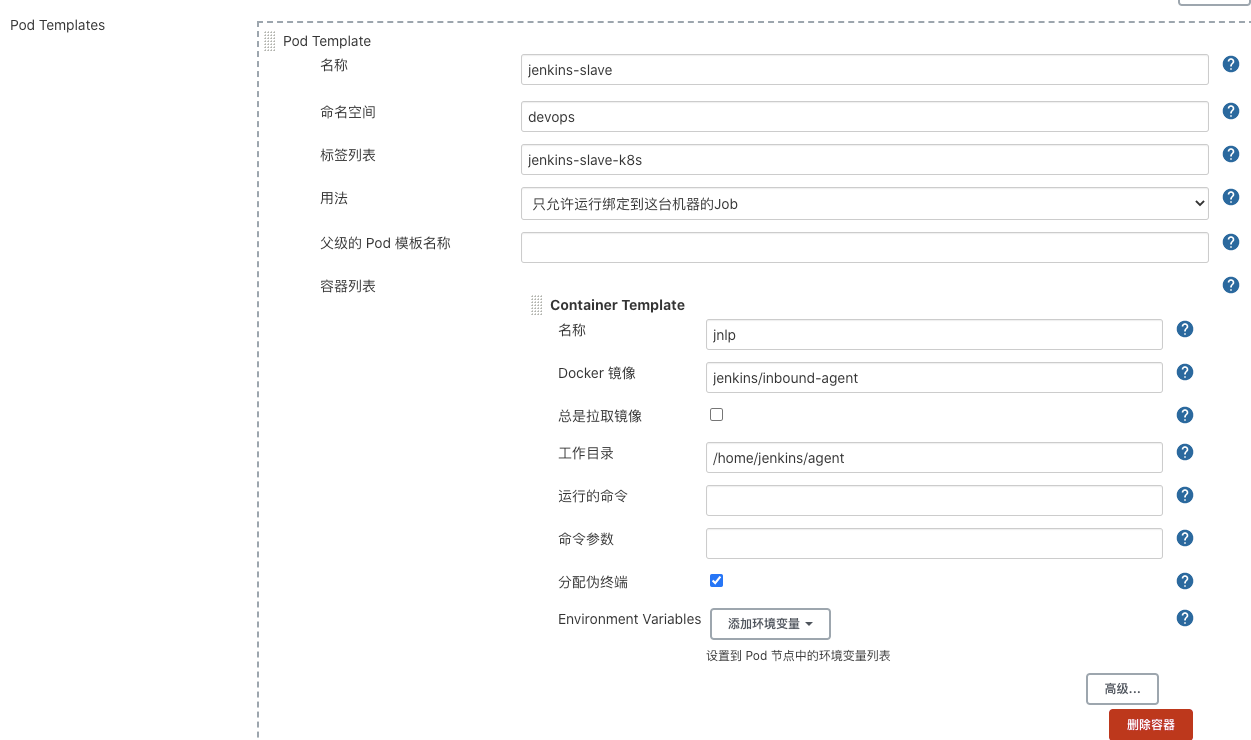Image resolution: width=1251 pixels, height=740 pixels.
Task: Click Pod Template drag handle
Action: tap(270, 41)
